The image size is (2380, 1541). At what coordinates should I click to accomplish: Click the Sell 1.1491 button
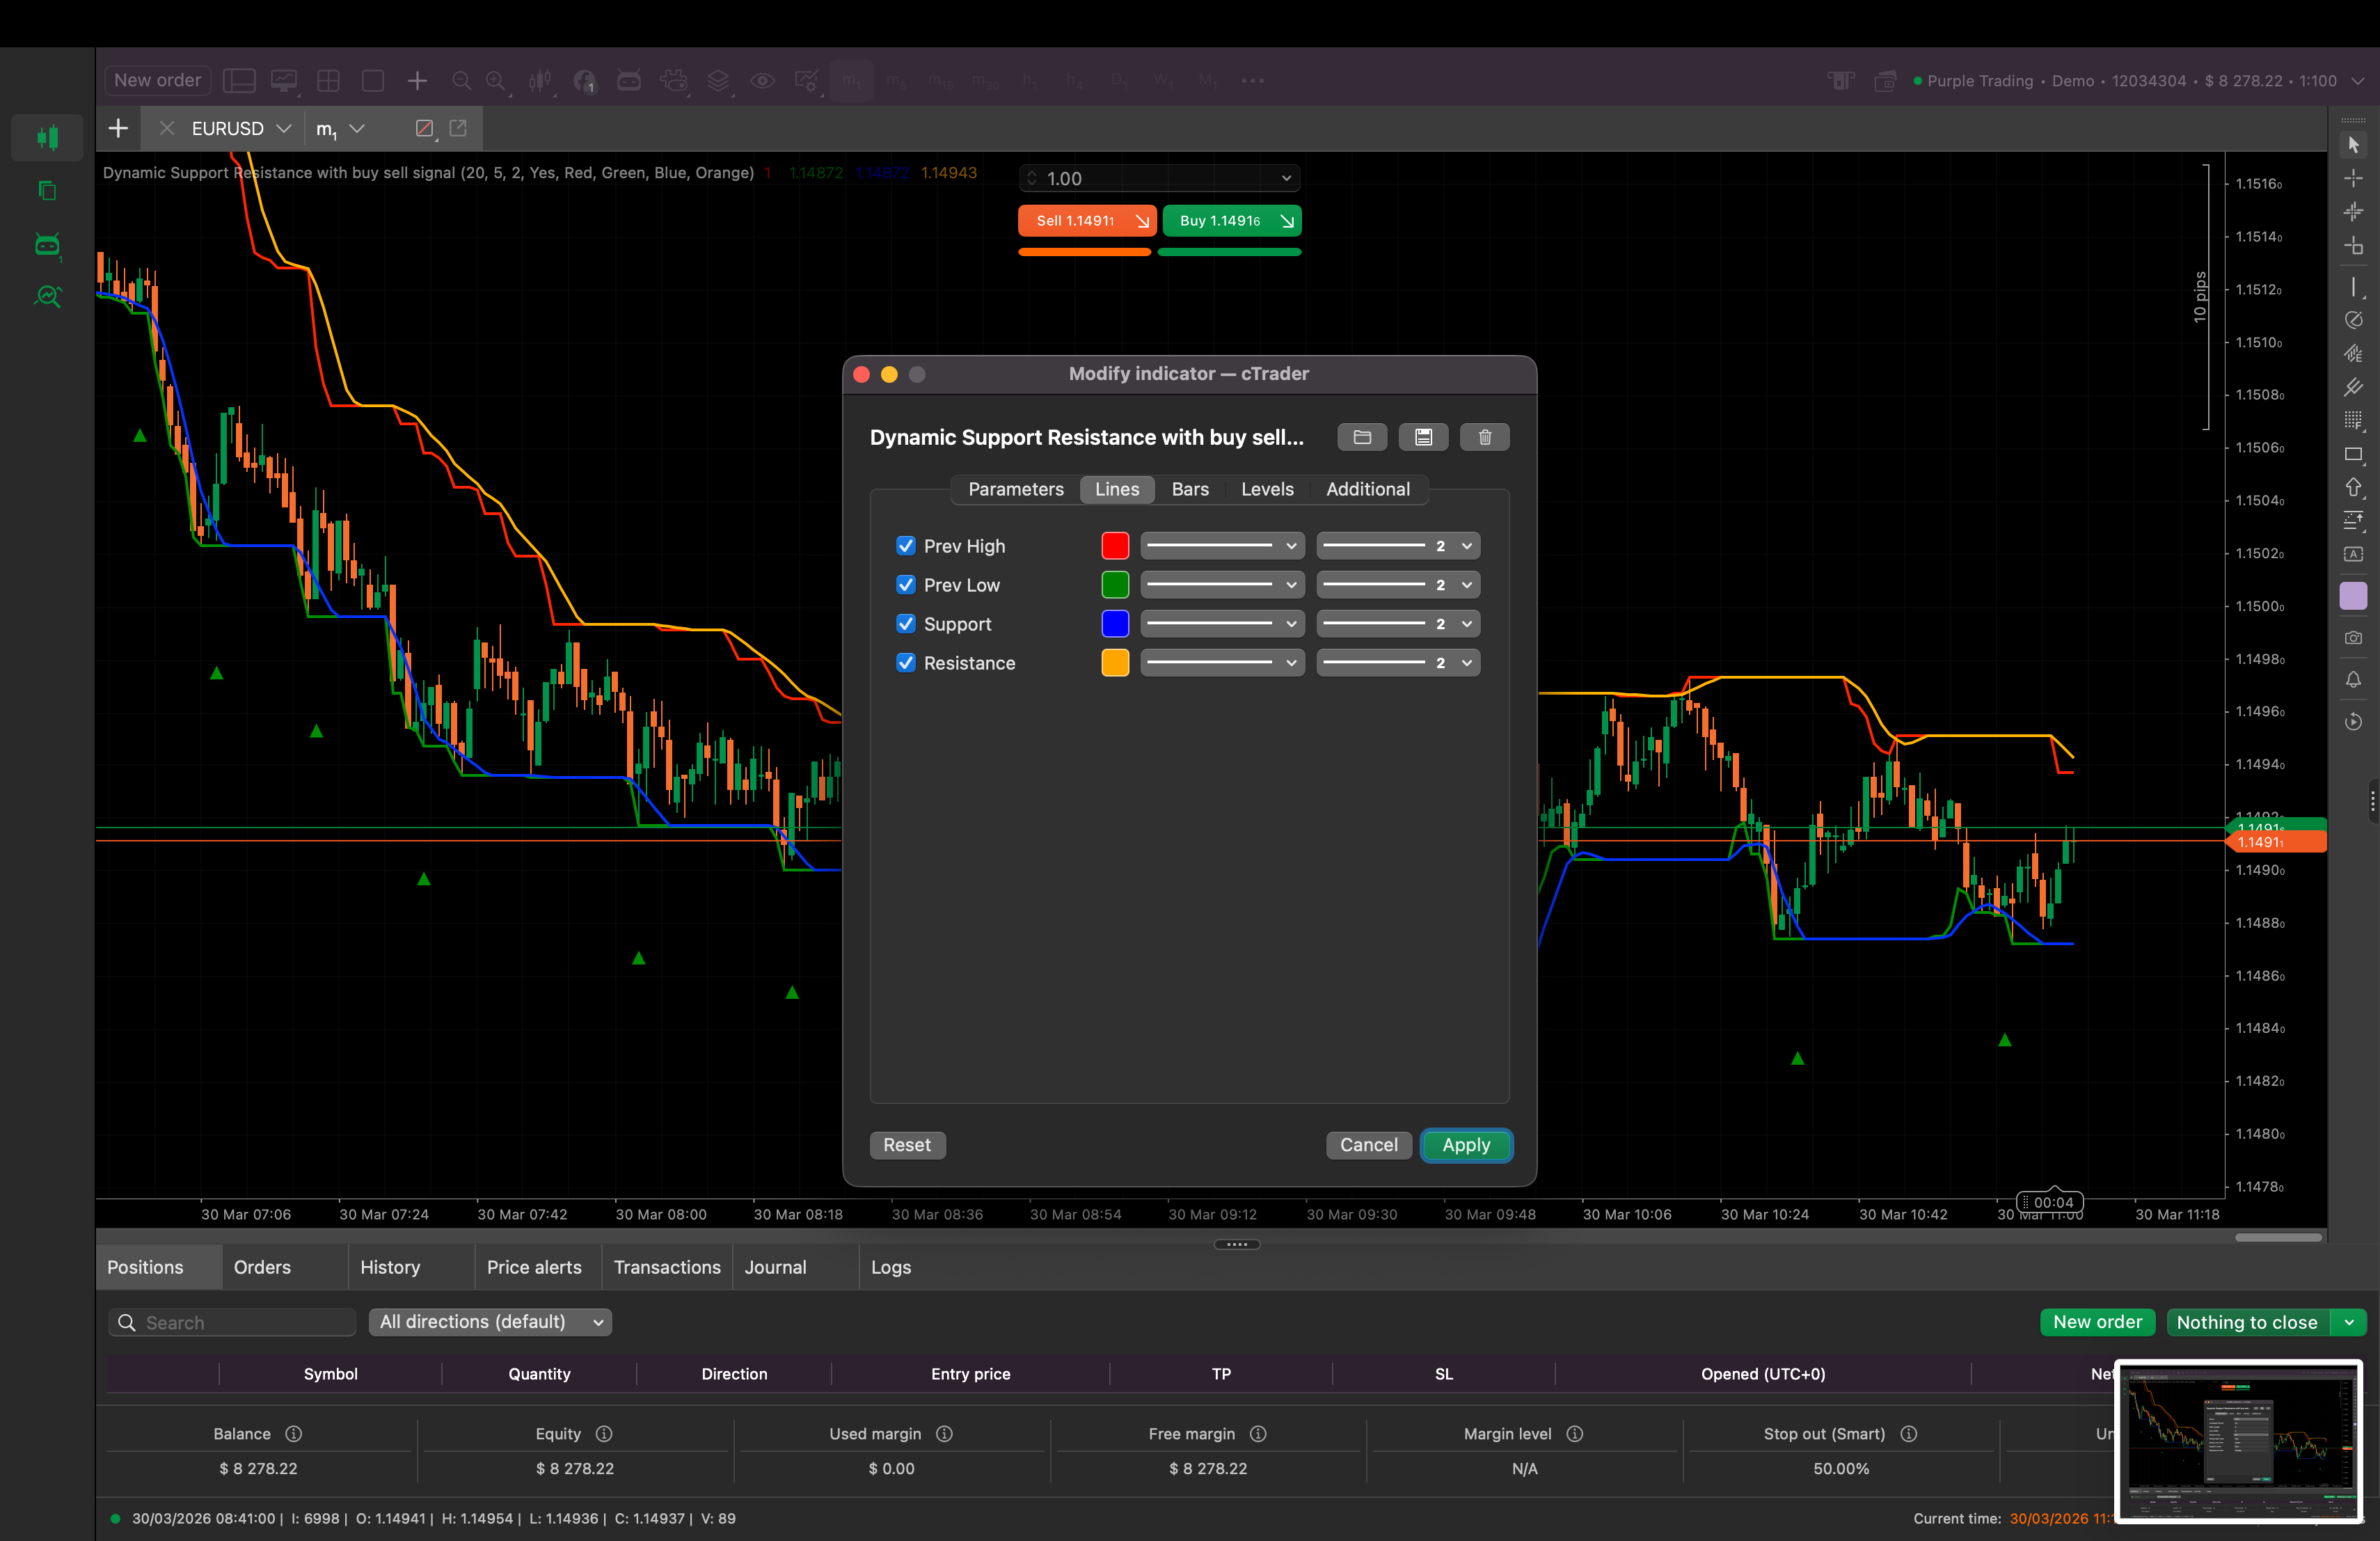click(1086, 220)
